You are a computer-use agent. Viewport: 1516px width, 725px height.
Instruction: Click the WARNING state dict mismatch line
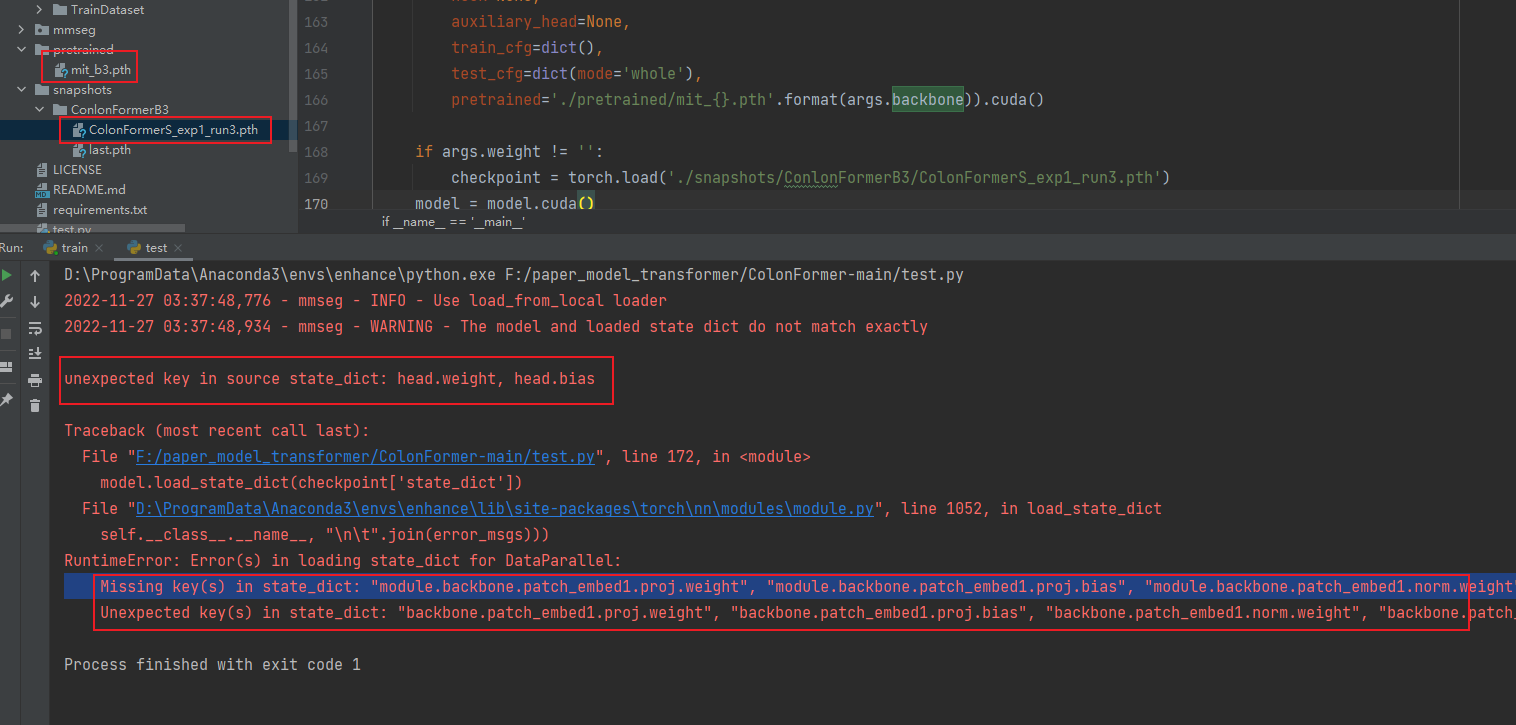pyautogui.click(x=496, y=327)
